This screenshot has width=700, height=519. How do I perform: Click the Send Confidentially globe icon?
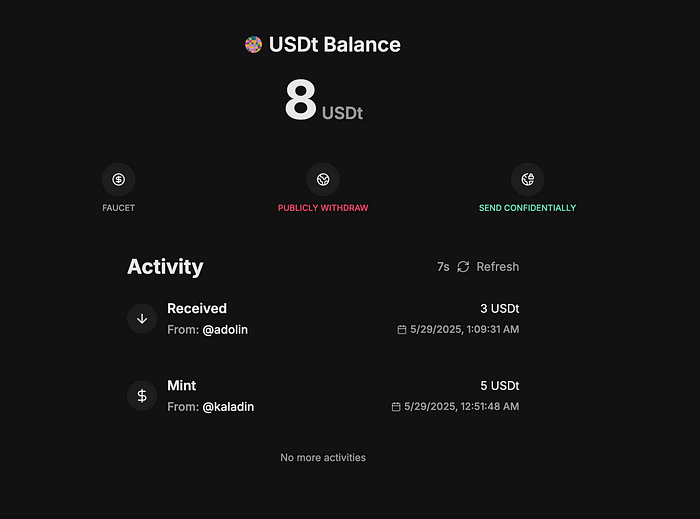(528, 179)
